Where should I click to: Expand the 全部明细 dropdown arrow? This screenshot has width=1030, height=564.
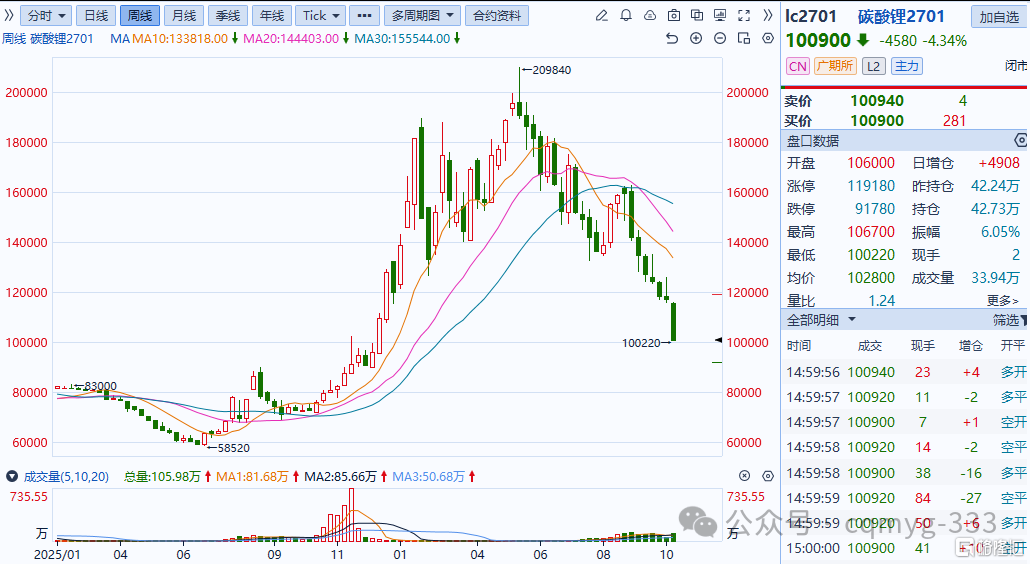852,320
